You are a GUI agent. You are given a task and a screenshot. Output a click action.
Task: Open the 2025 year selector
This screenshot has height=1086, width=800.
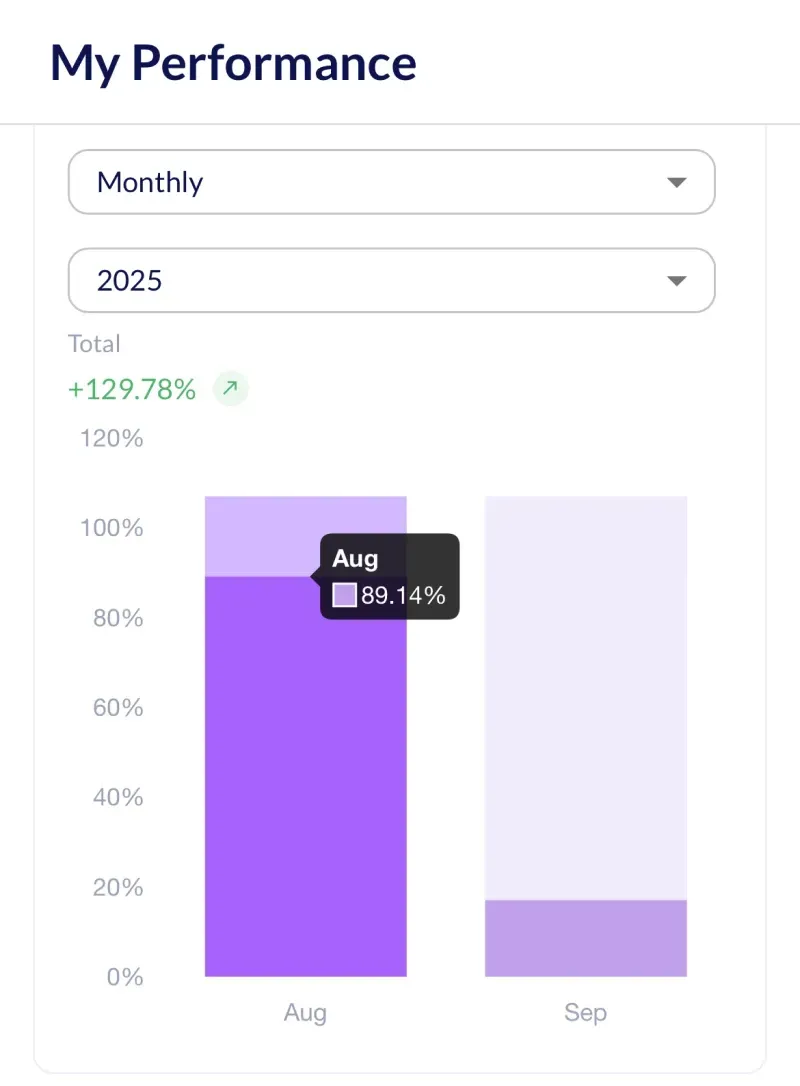click(x=391, y=280)
